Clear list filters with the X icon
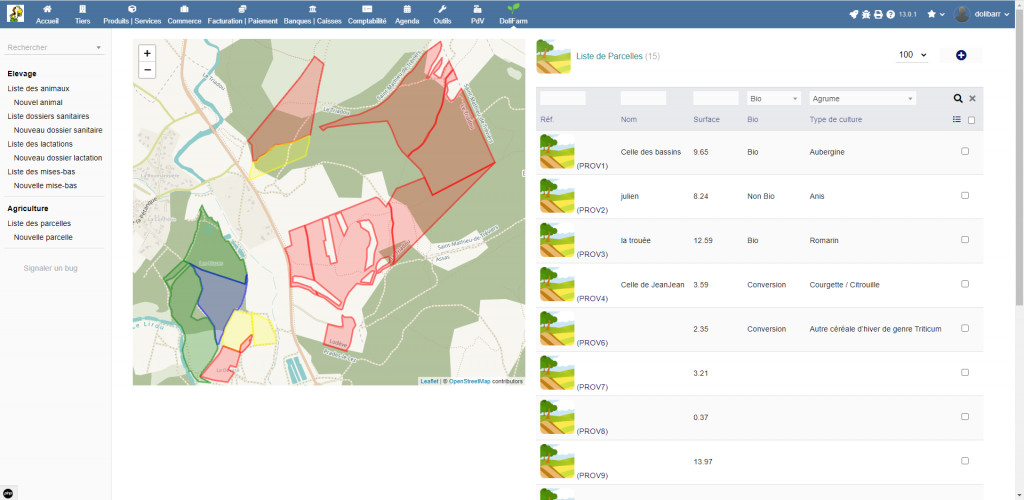 tap(972, 99)
